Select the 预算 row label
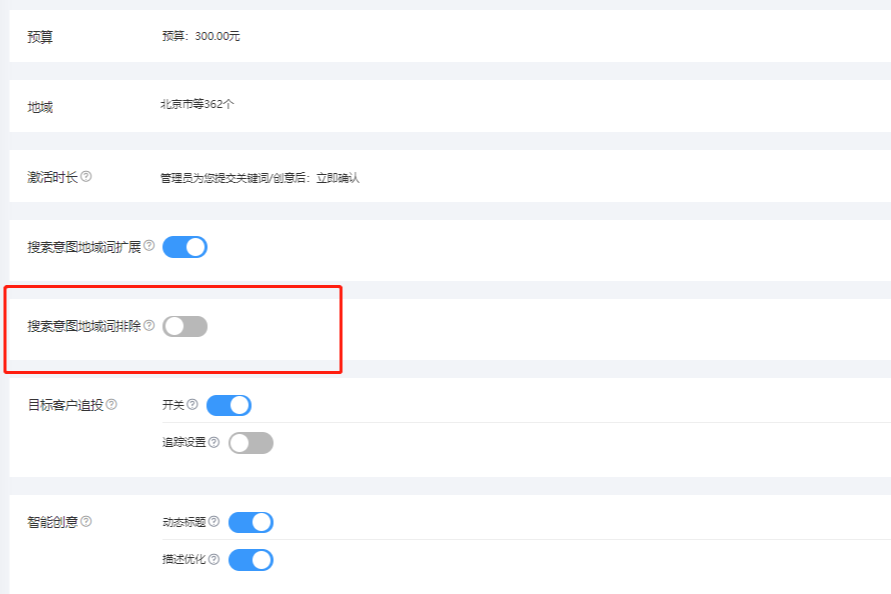 tap(40, 37)
